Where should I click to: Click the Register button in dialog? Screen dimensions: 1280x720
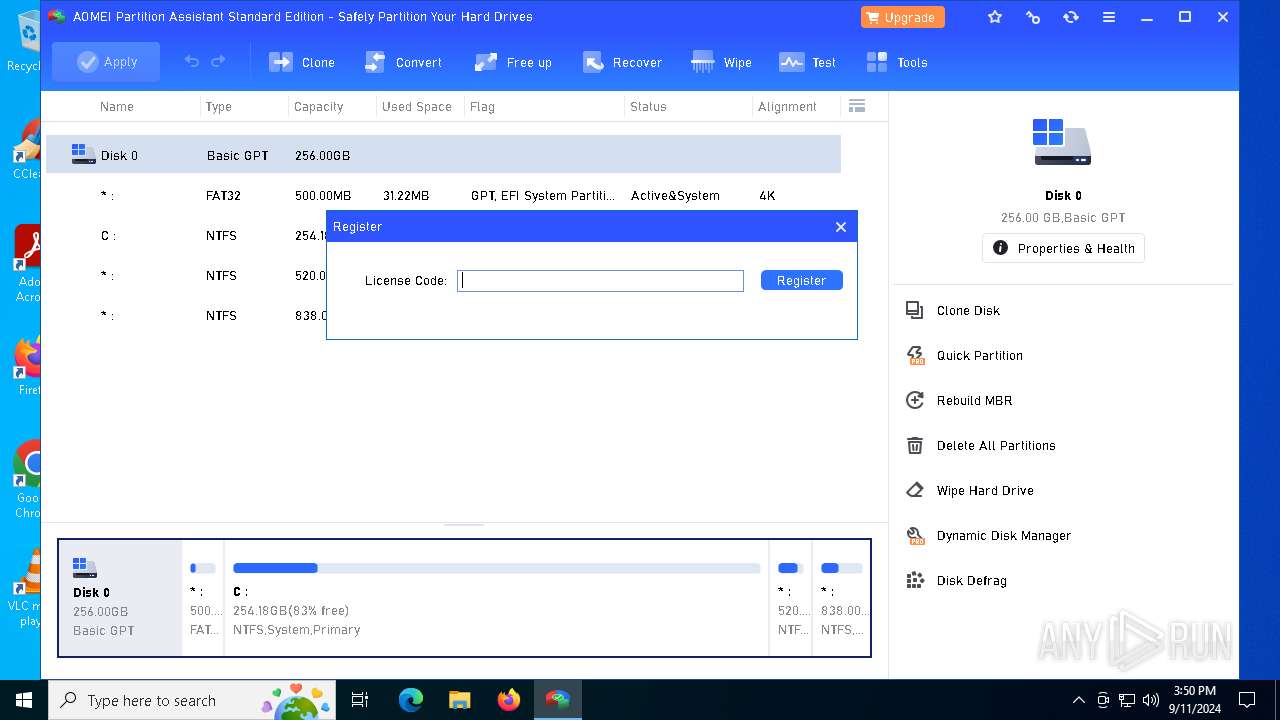[802, 281]
